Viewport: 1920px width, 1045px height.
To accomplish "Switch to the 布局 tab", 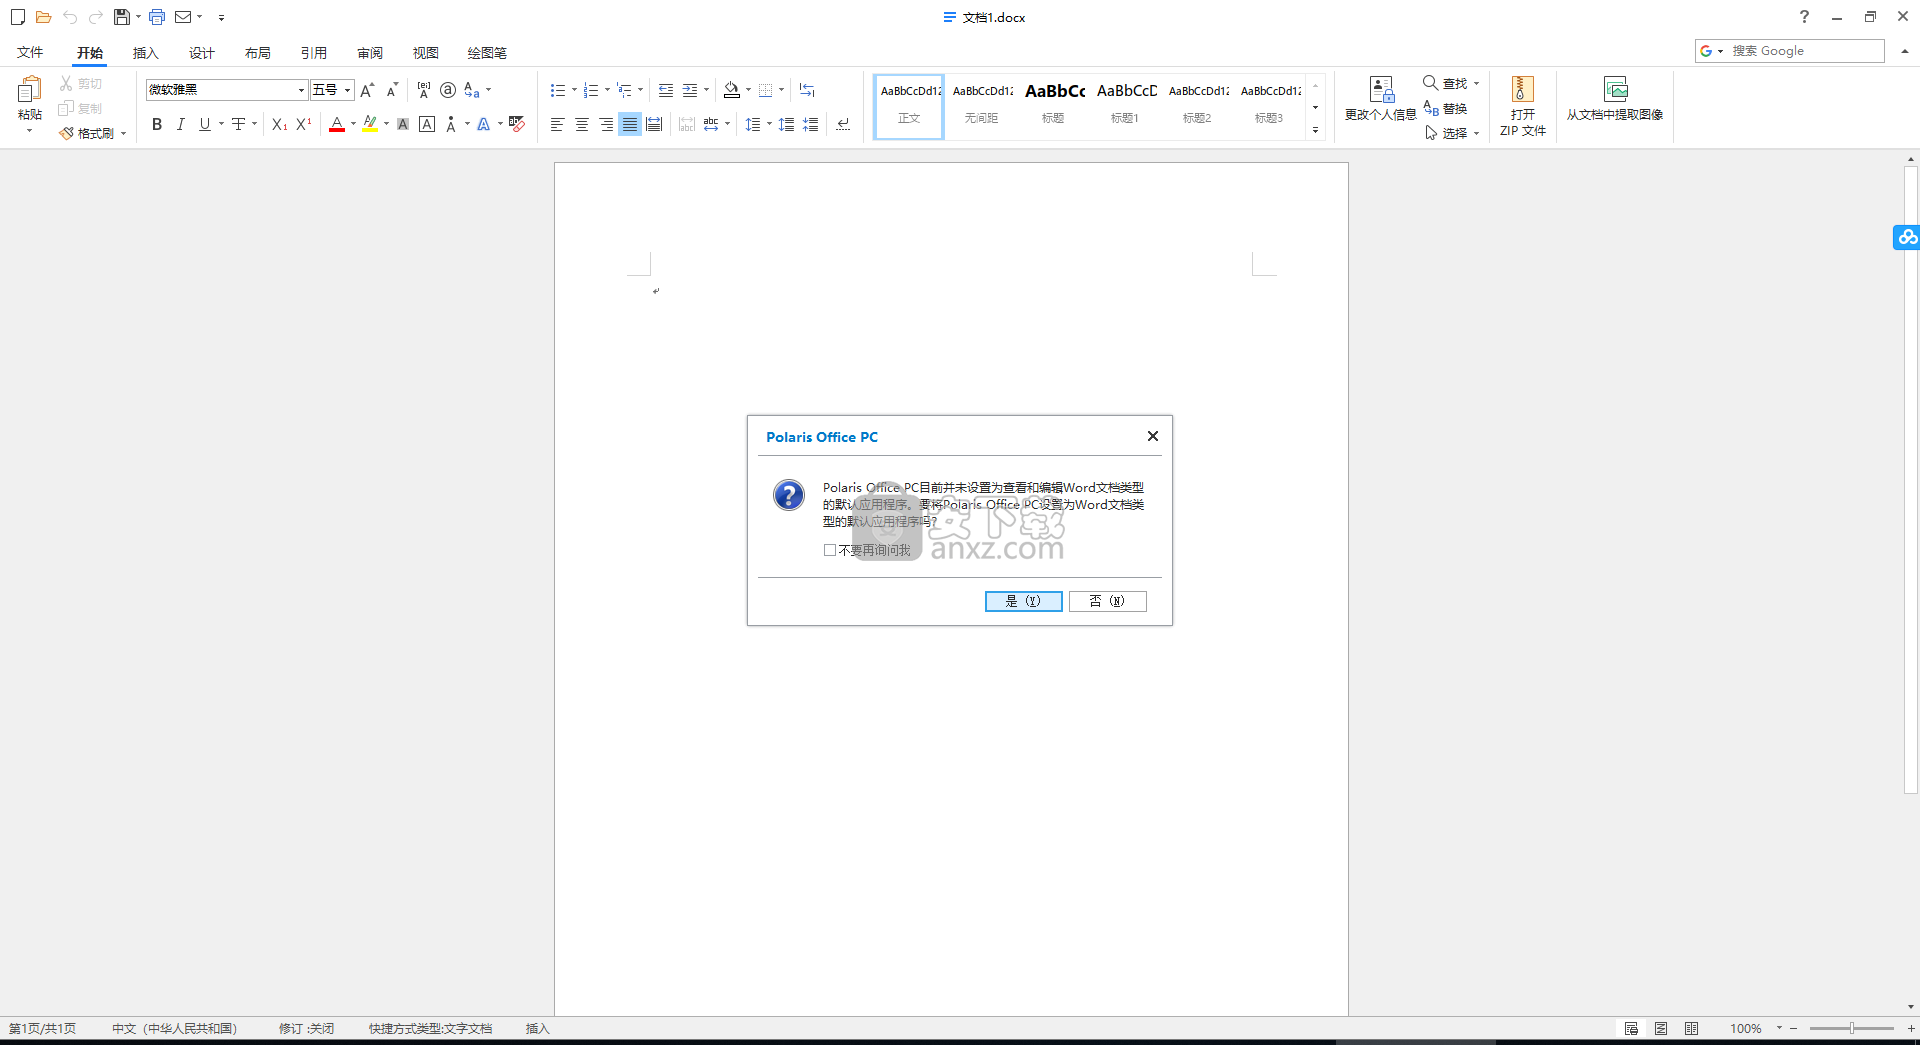I will pyautogui.click(x=258, y=52).
